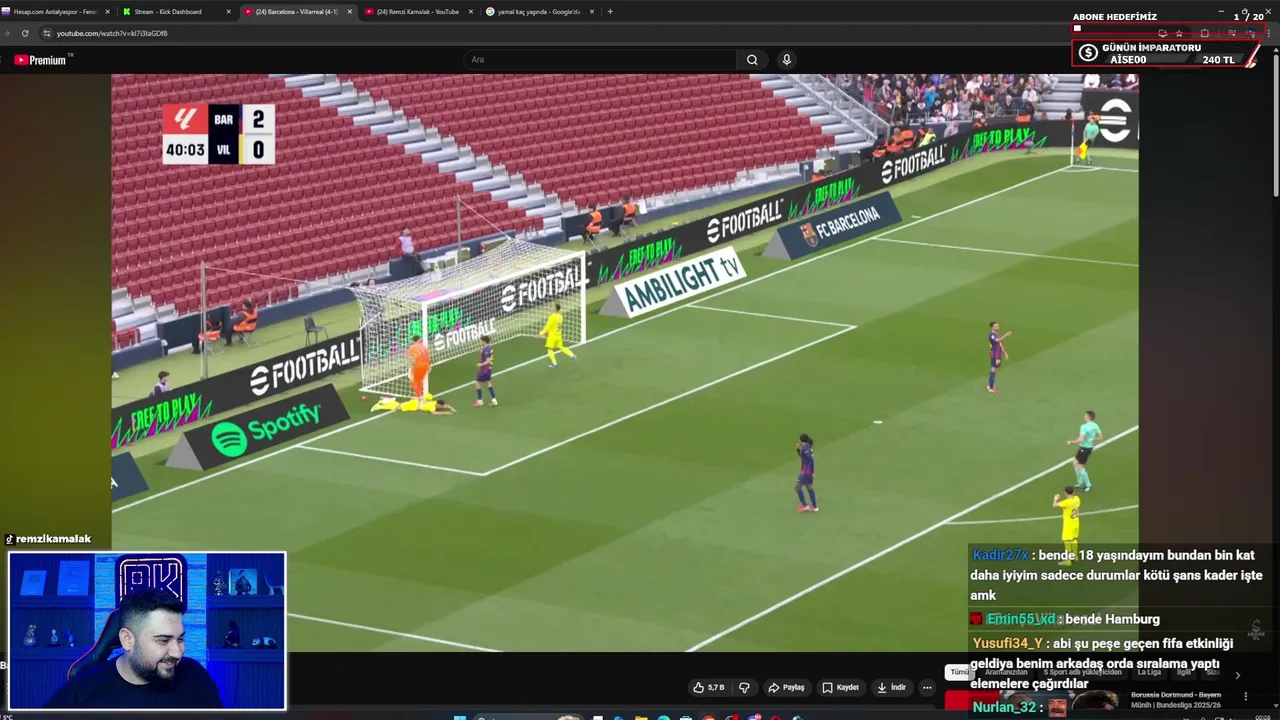Click the scrollbar up arrow

(1275, 49)
